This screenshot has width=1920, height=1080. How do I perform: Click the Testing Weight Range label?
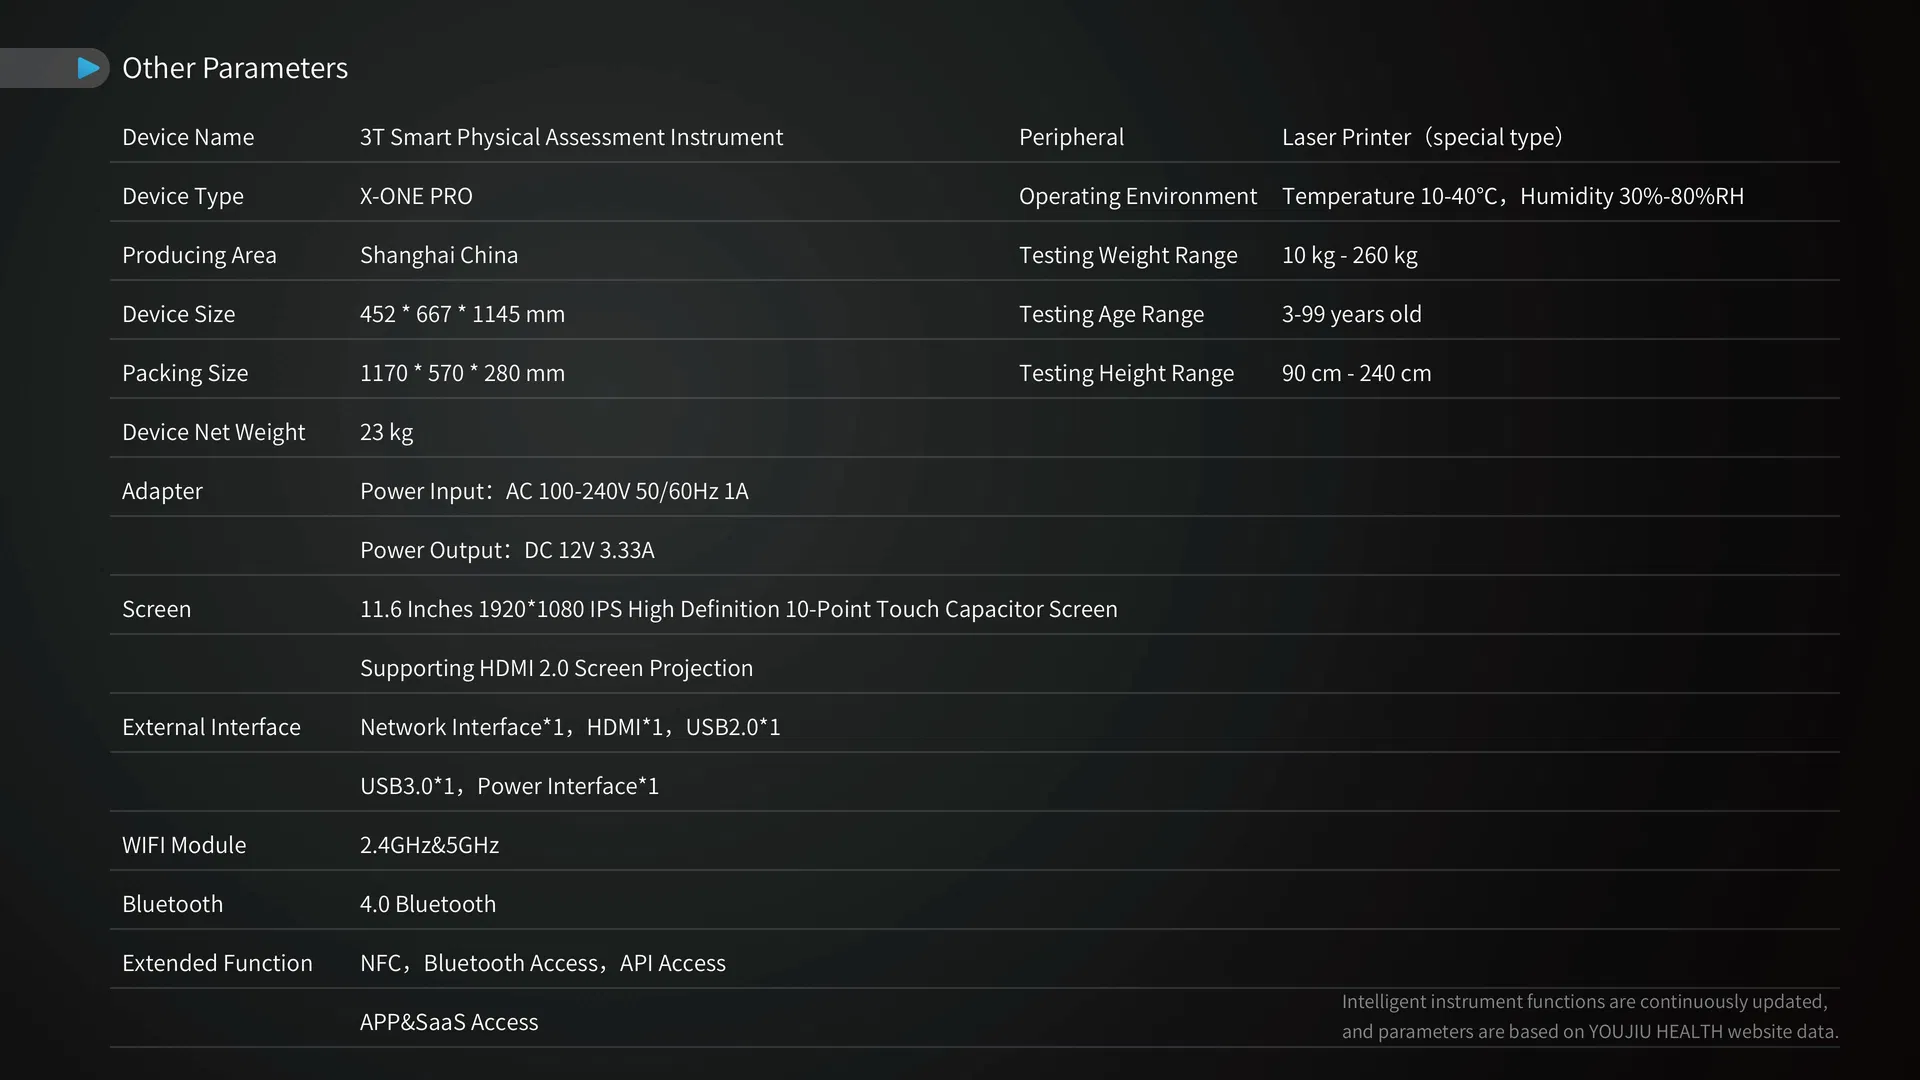point(1128,255)
